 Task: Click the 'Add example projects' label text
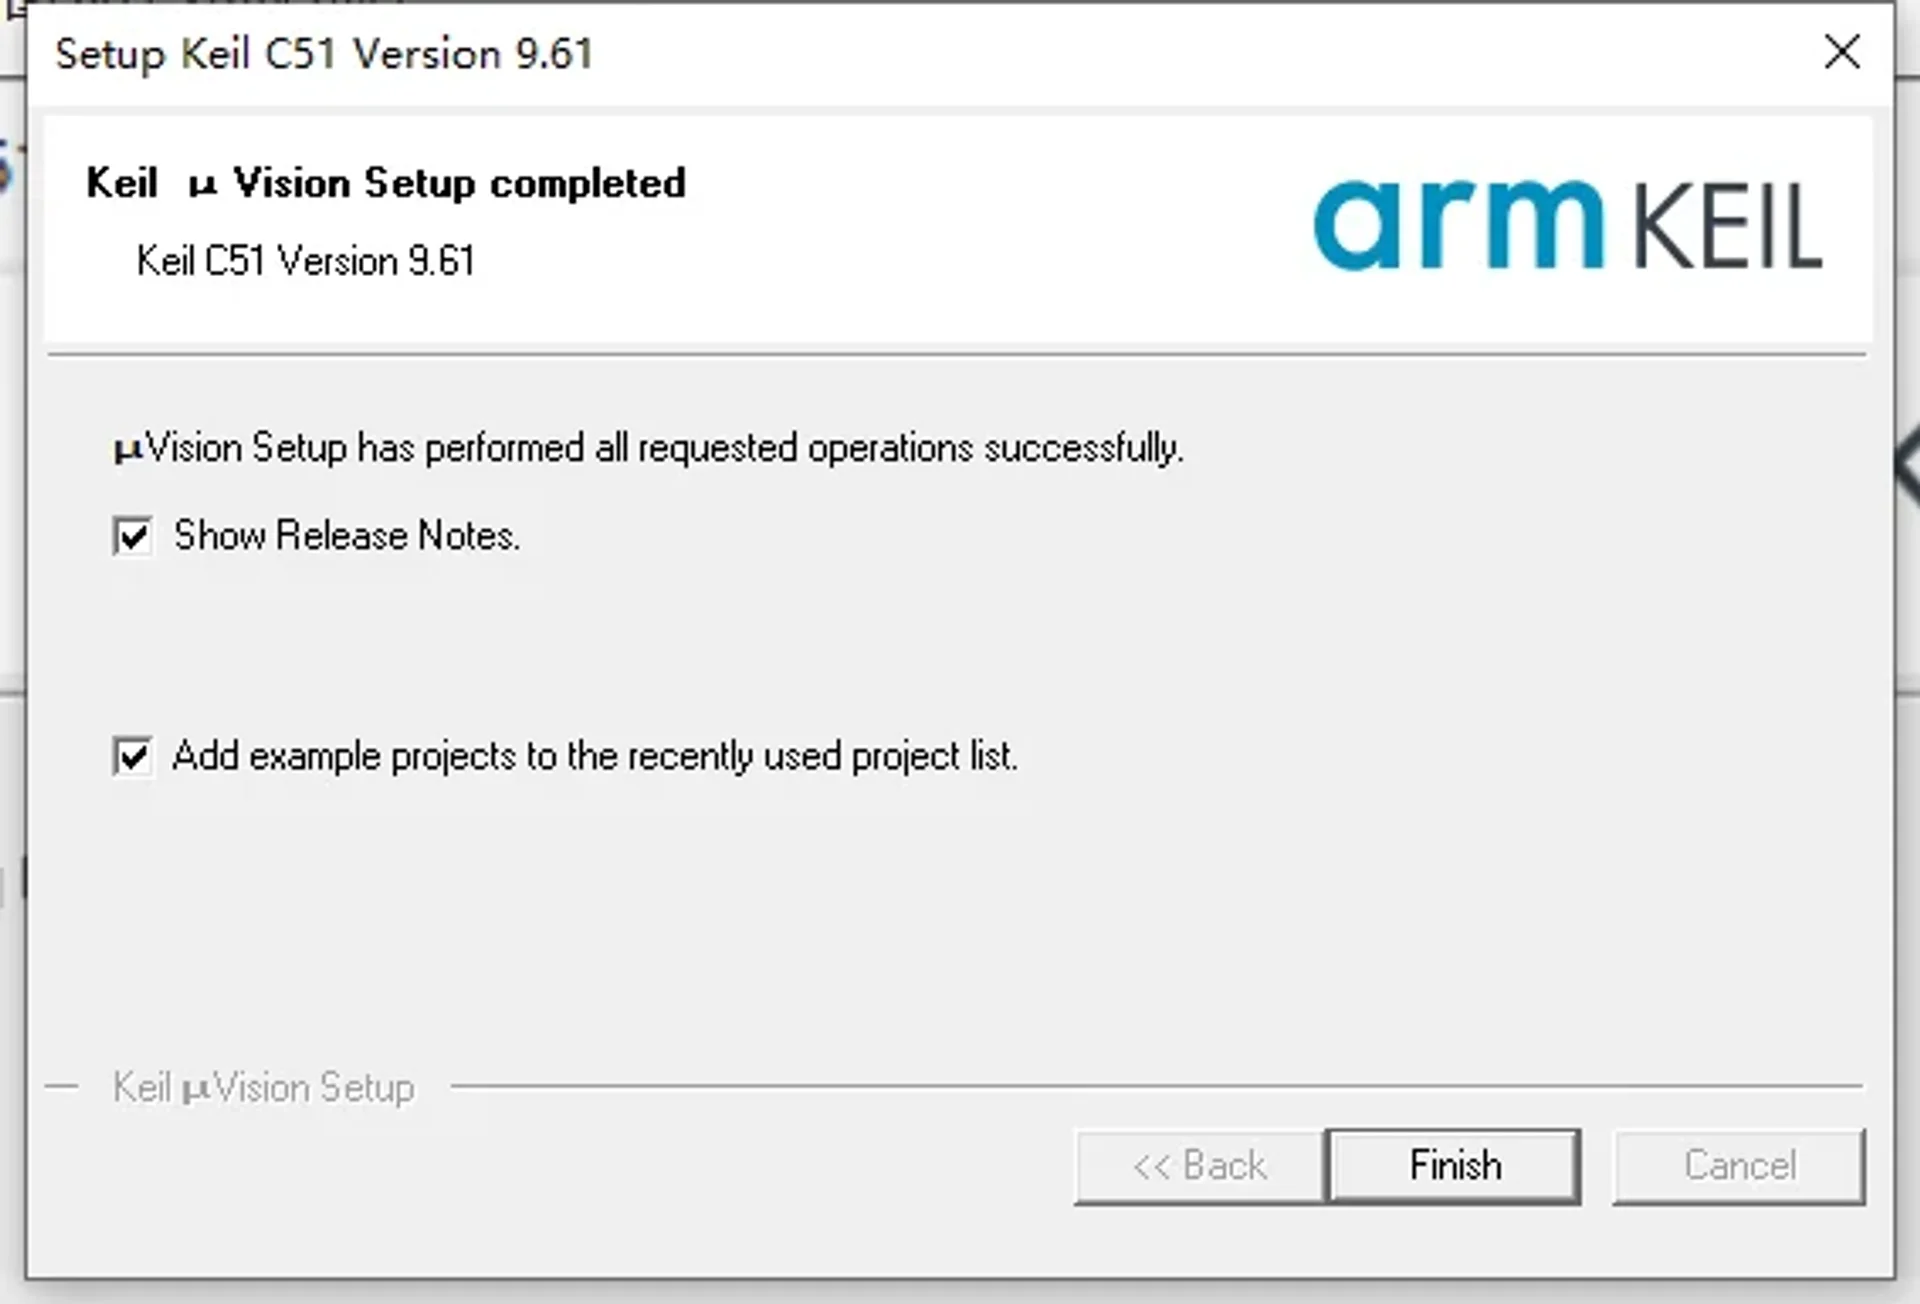coord(594,756)
